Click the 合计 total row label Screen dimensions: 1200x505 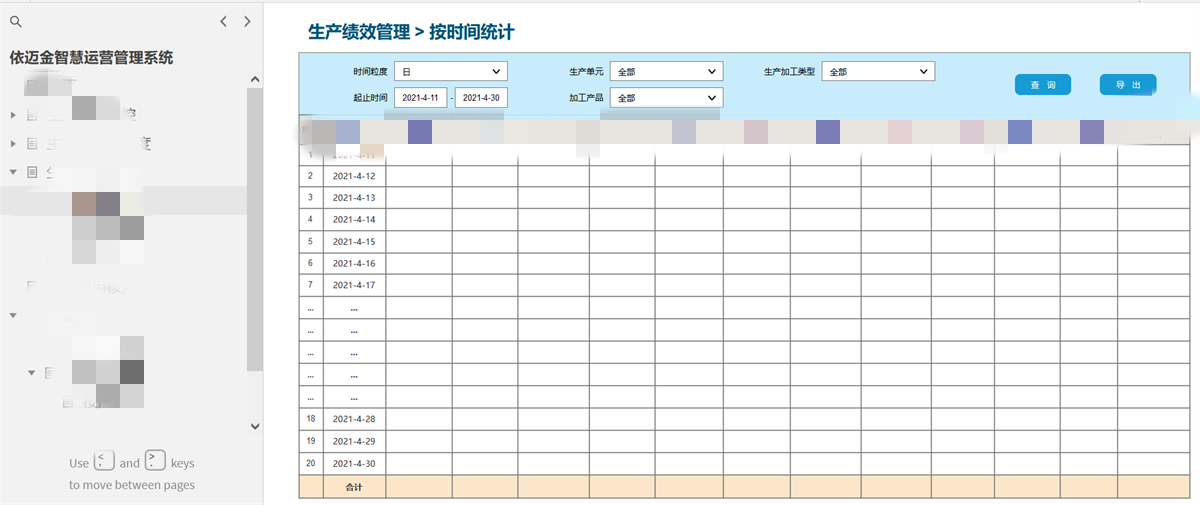[354, 487]
